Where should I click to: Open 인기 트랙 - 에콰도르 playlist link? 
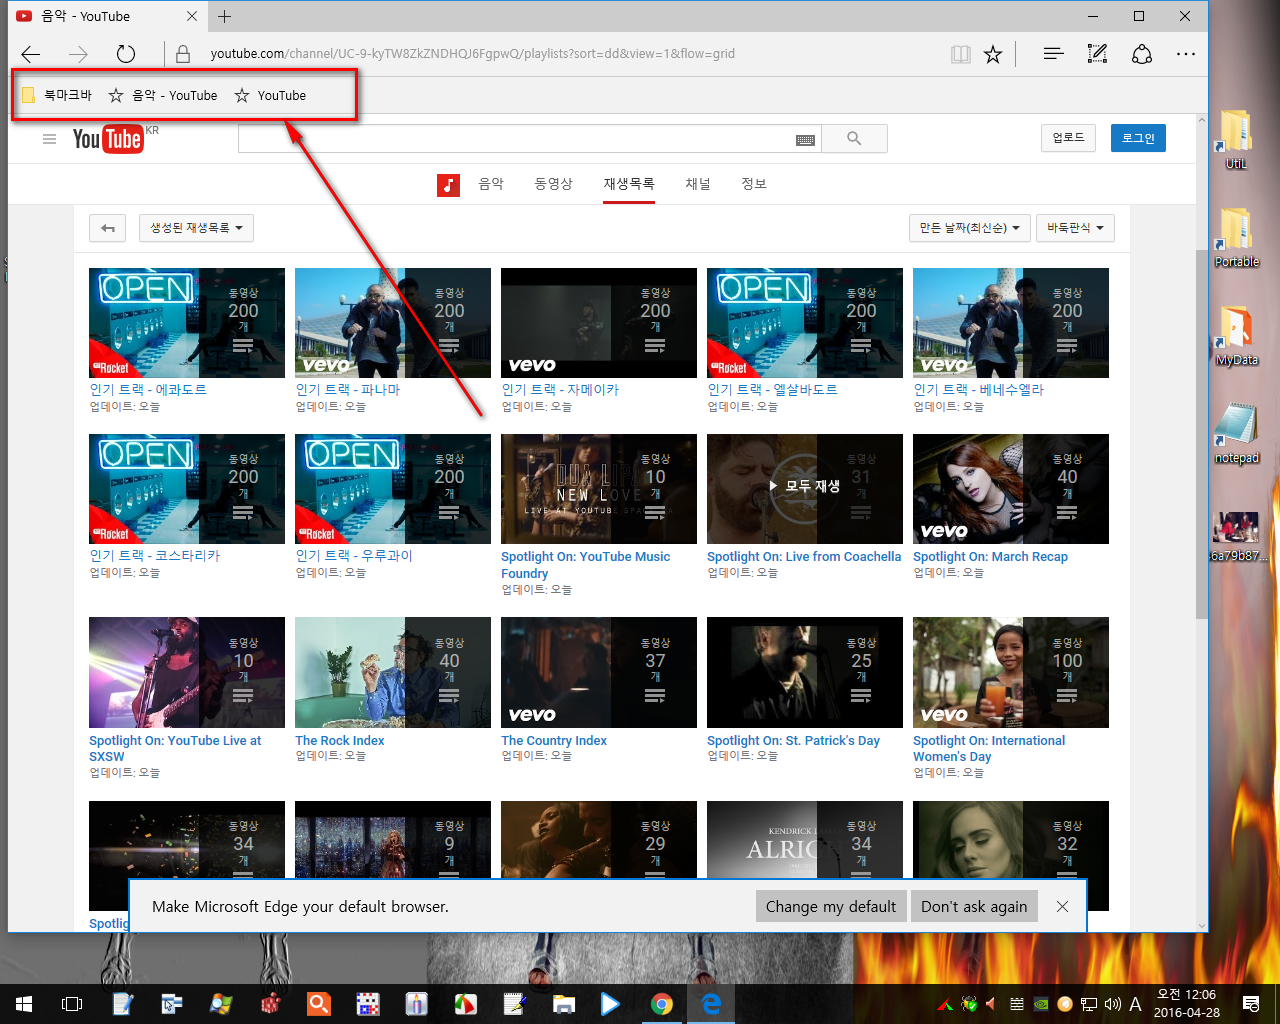[148, 390]
